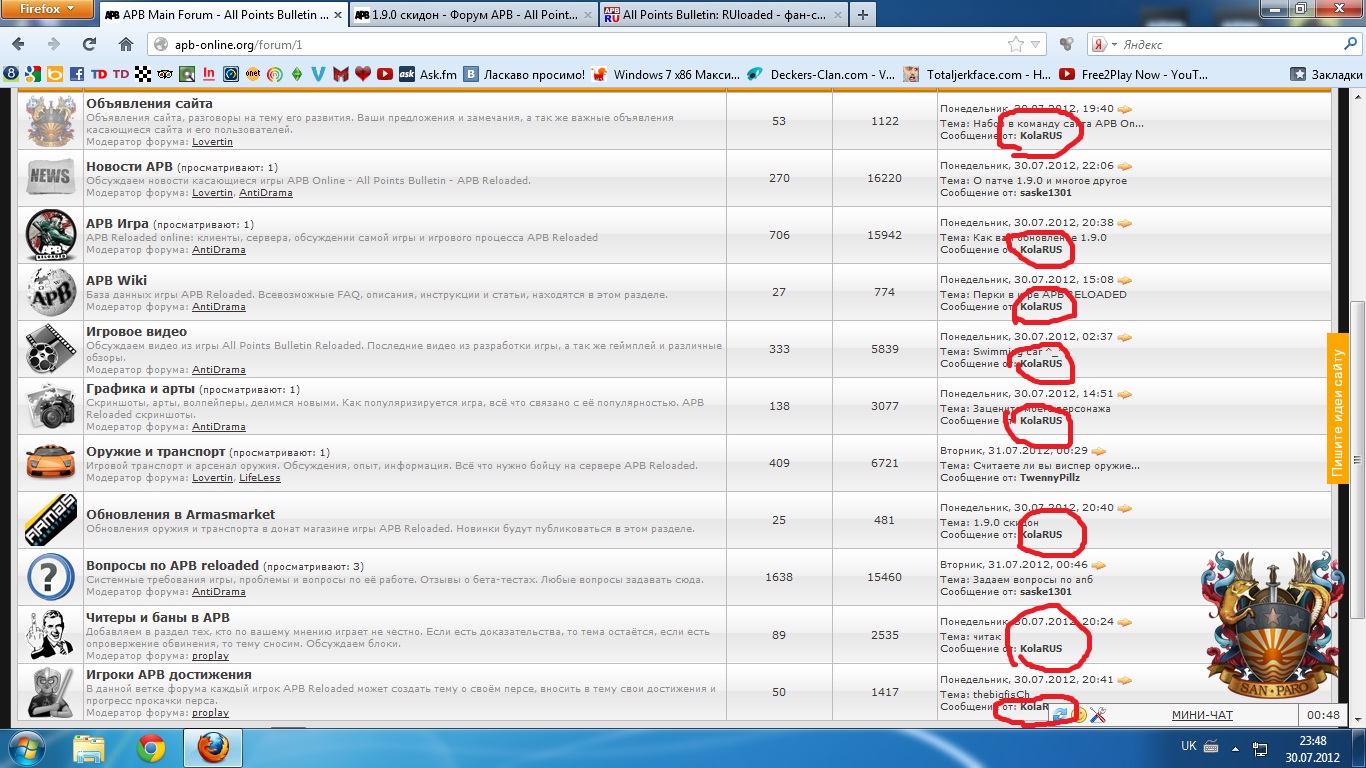Open the Firefox main menu dropdown
The image size is (1366, 768).
point(45,9)
